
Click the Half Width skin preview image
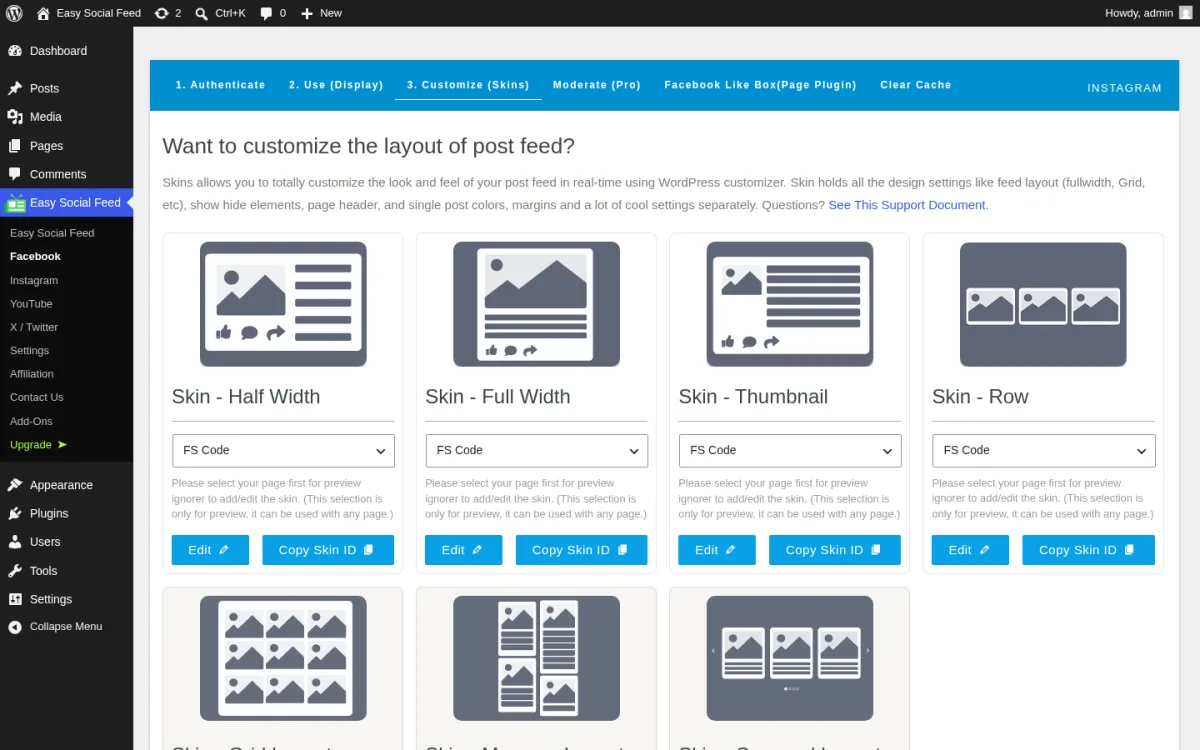pyautogui.click(x=283, y=304)
